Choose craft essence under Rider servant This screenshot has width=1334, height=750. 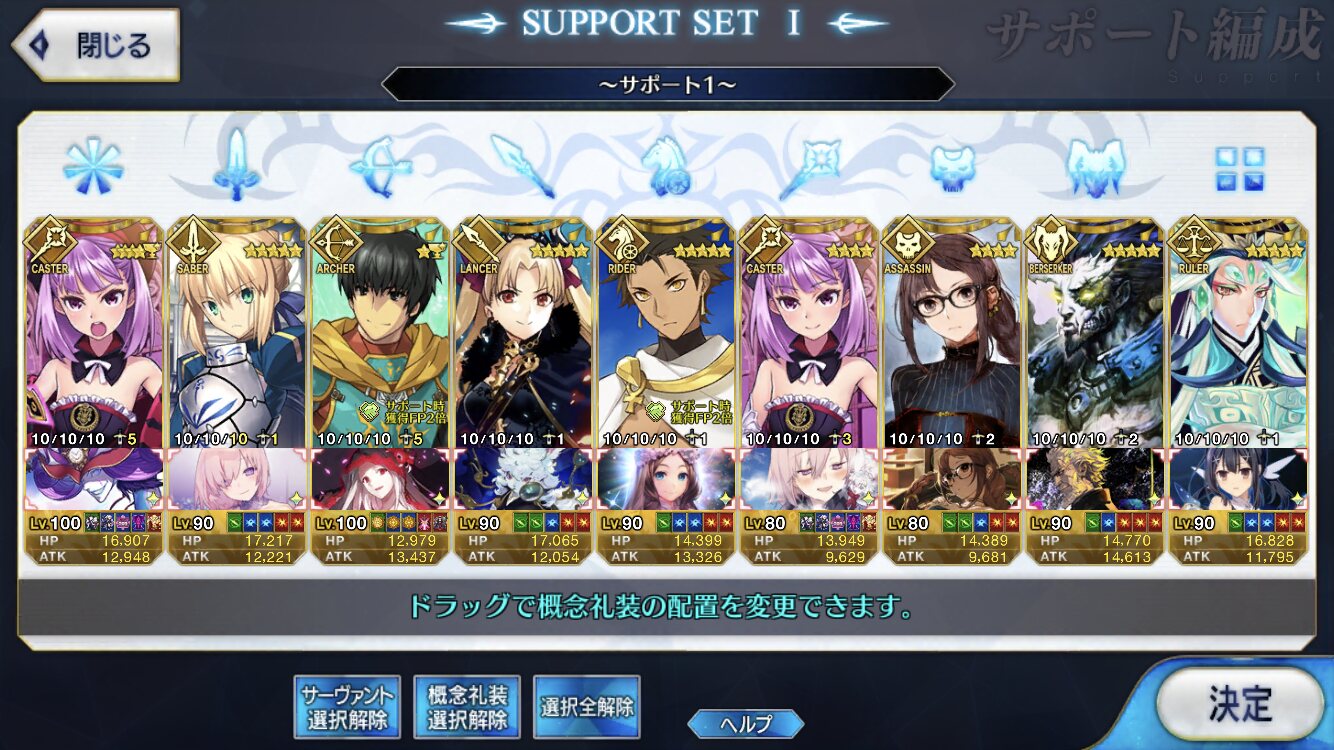[x=666, y=479]
